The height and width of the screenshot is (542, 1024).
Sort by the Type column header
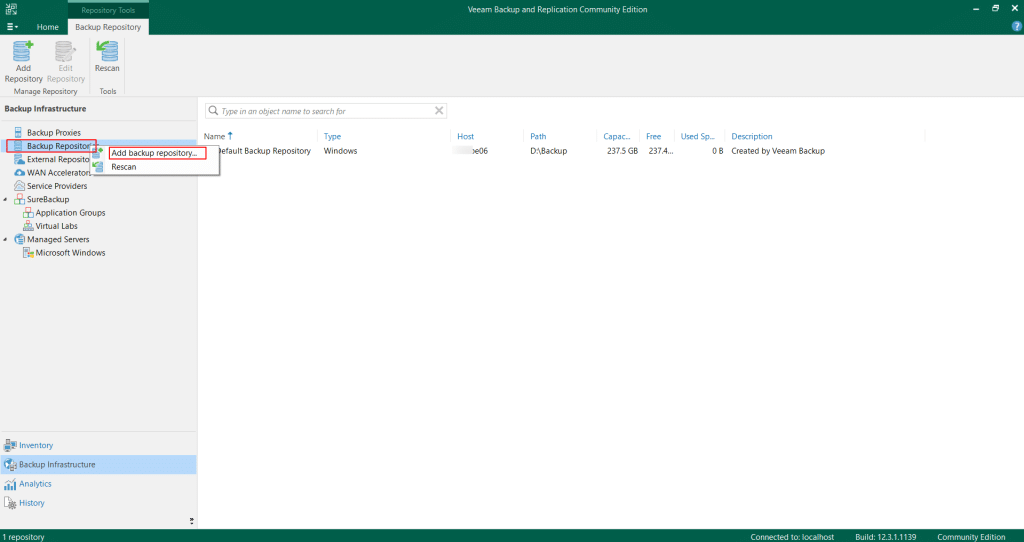(332, 136)
